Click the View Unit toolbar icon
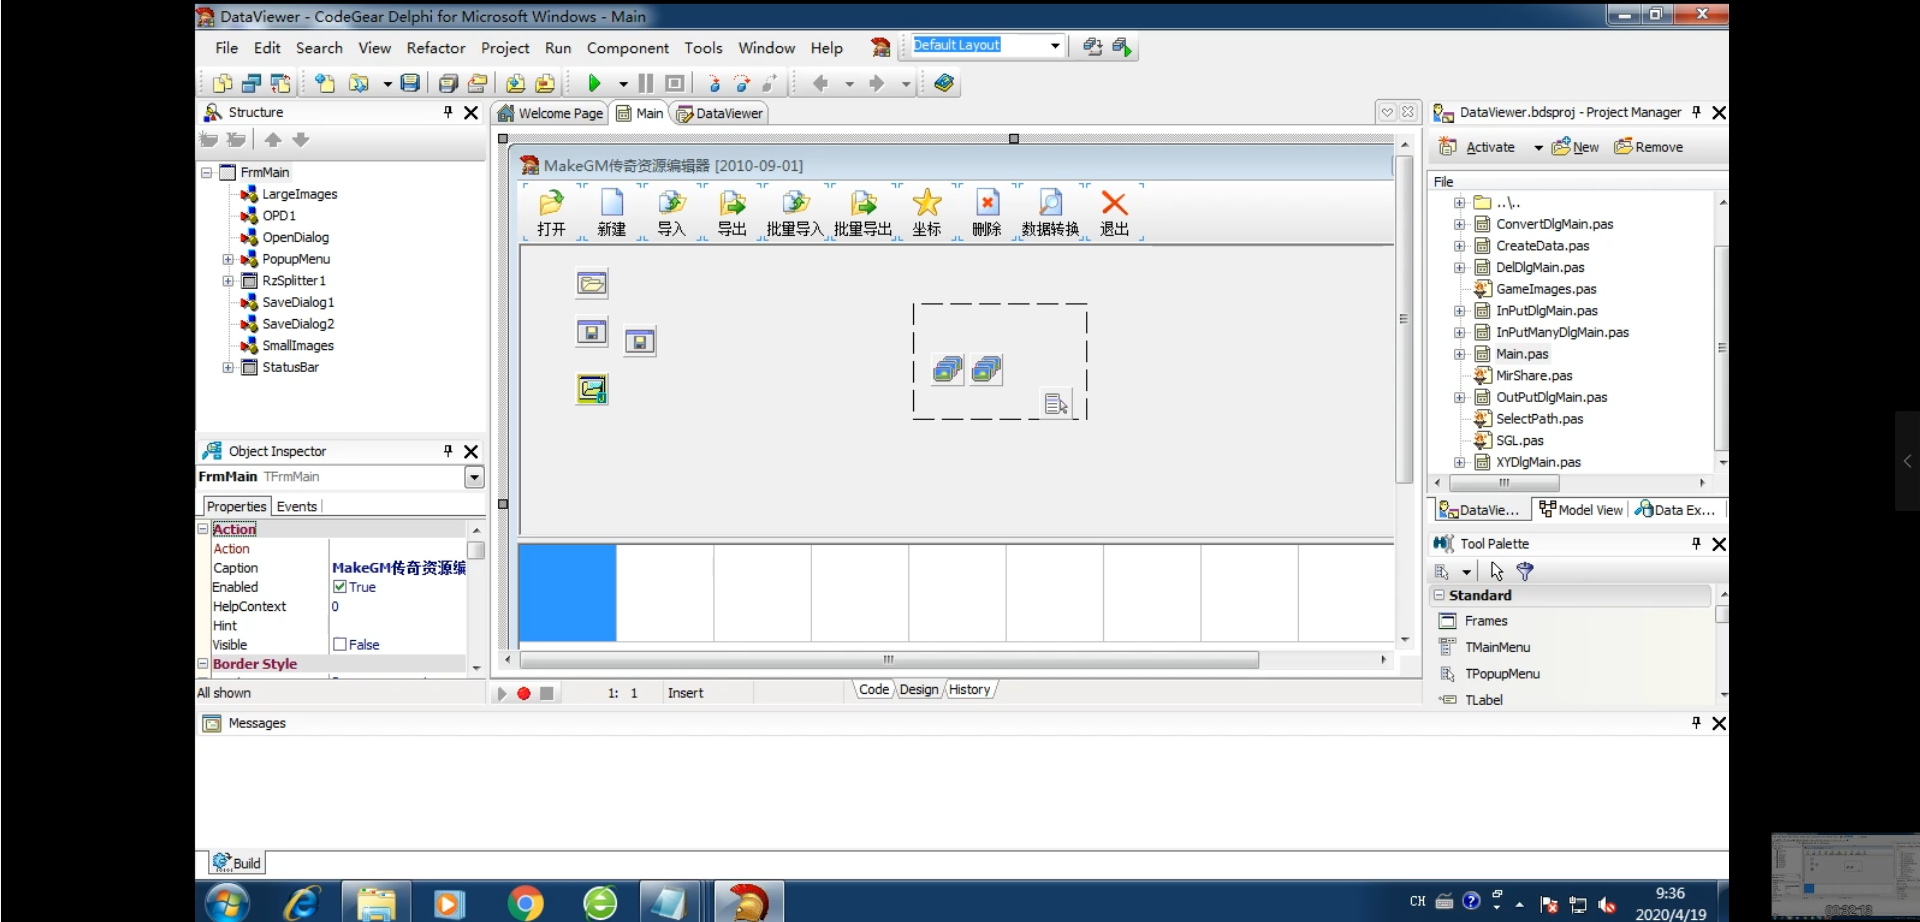Screen dimensions: 1920x922 tap(222, 83)
